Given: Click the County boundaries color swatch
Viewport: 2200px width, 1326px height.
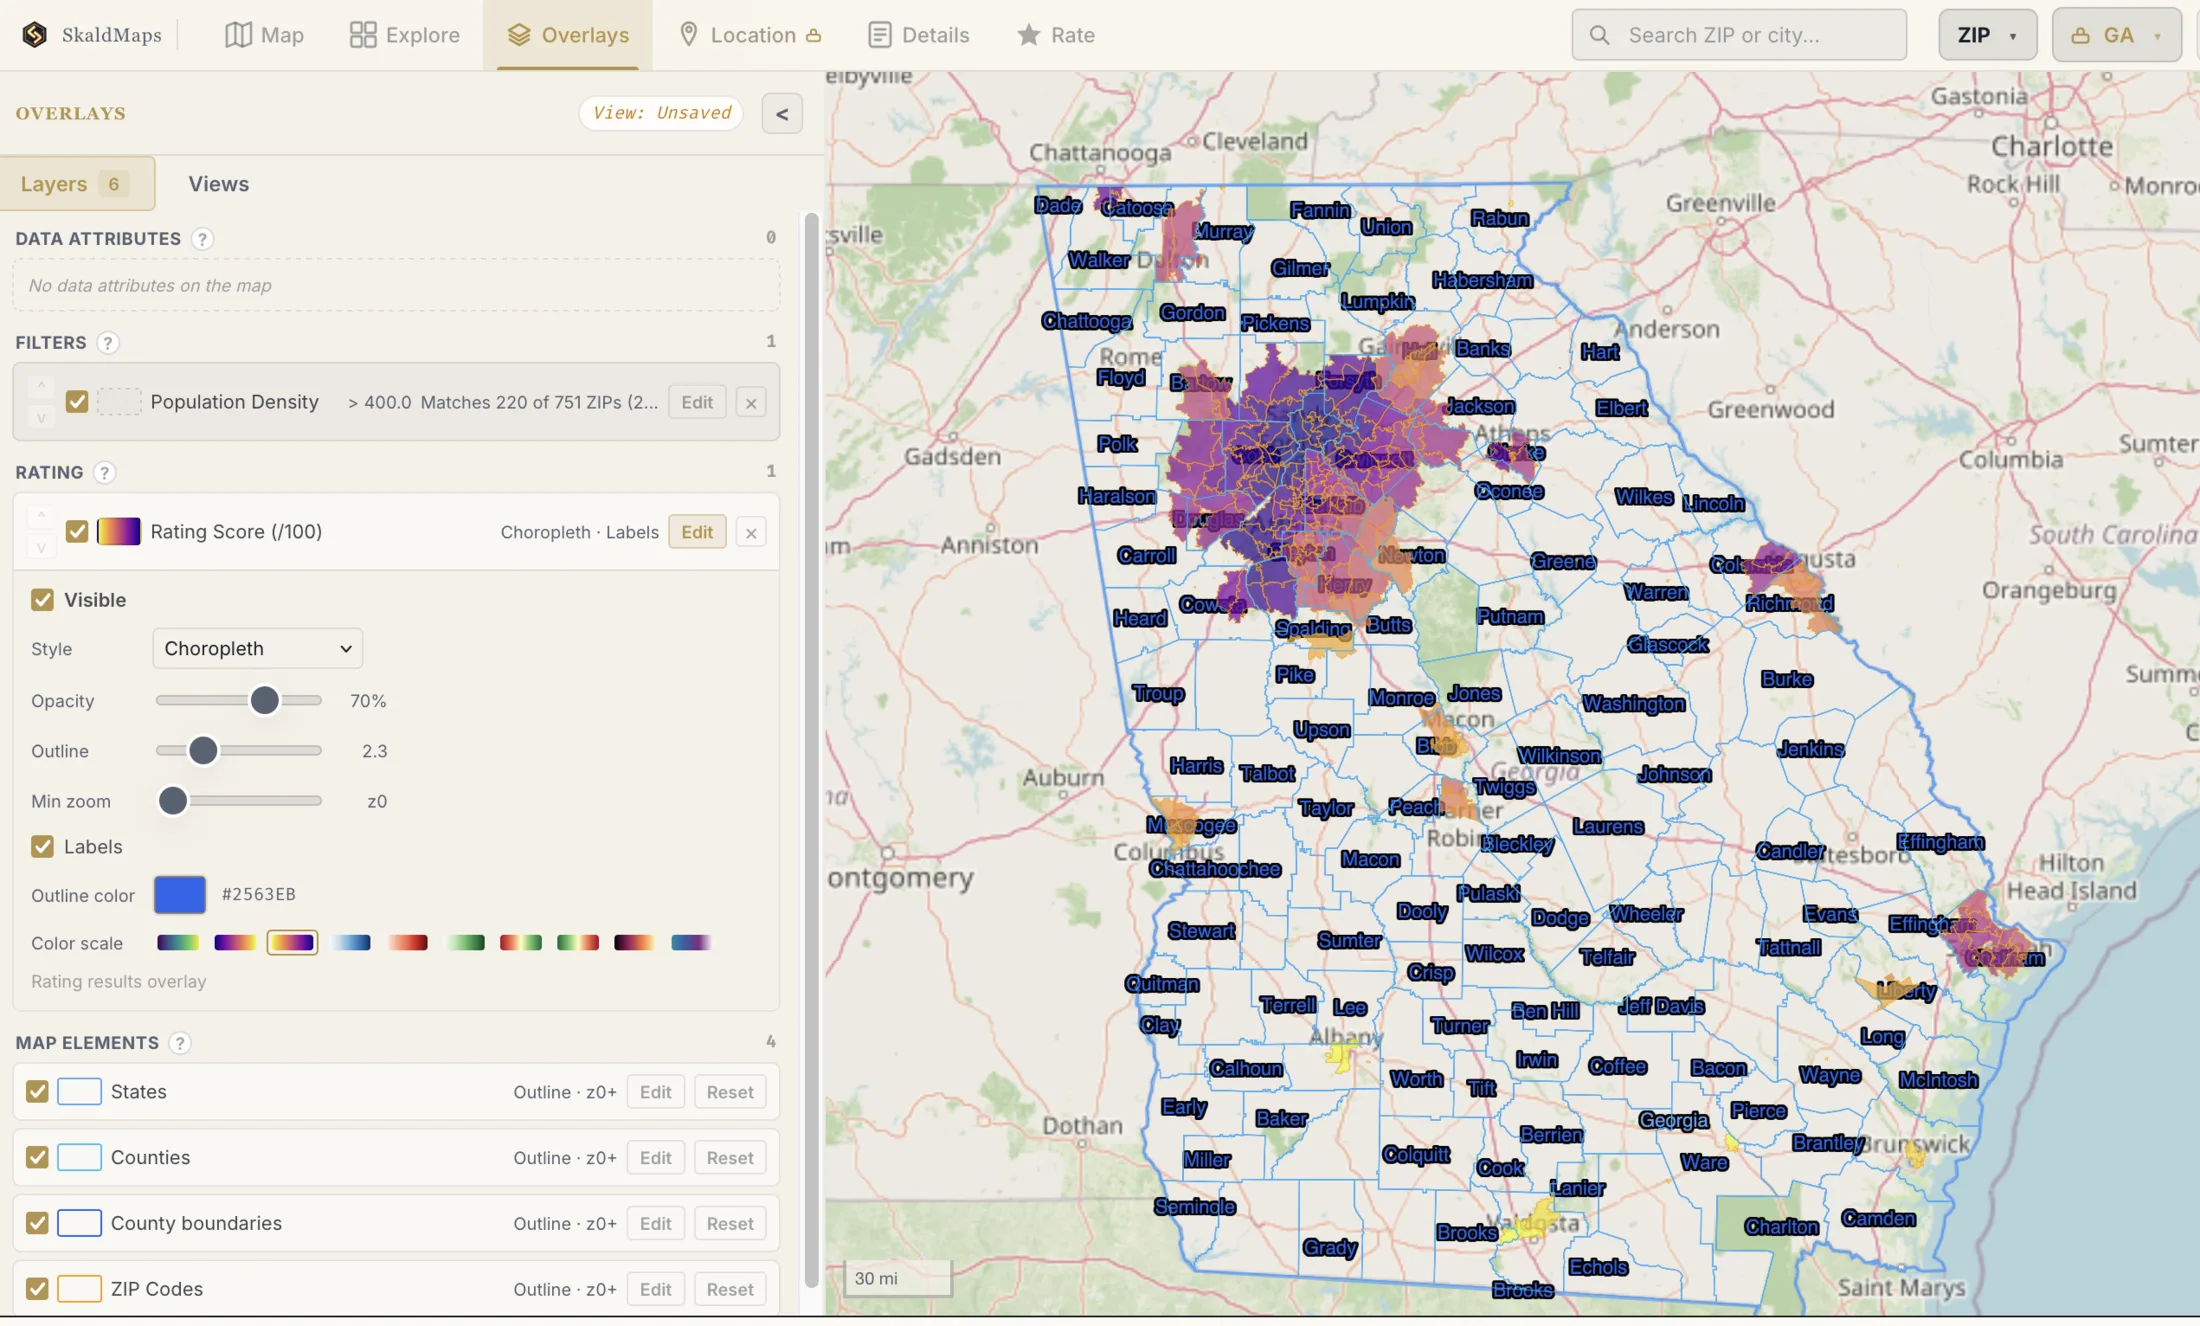Looking at the screenshot, I should [79, 1224].
